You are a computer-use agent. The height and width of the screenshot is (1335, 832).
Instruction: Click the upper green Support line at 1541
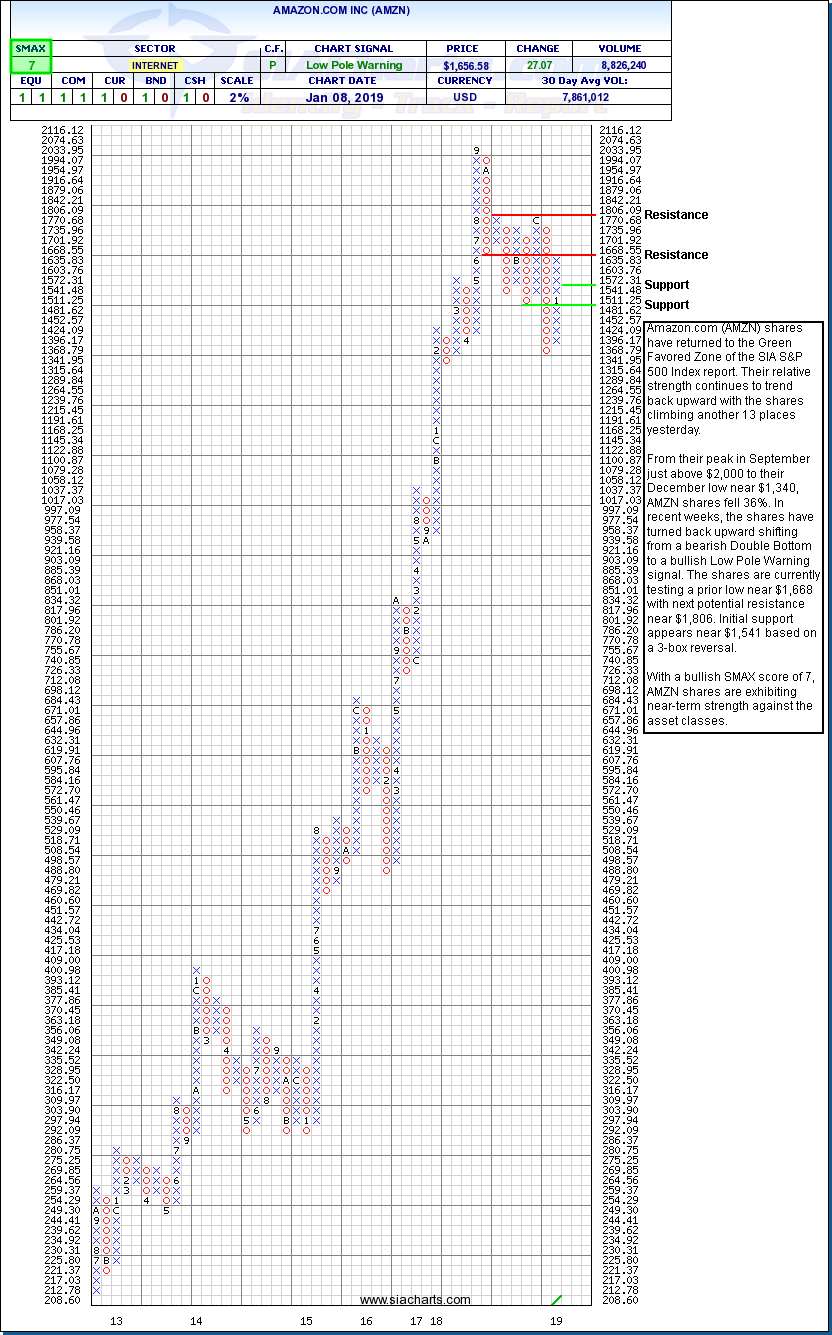582,285
